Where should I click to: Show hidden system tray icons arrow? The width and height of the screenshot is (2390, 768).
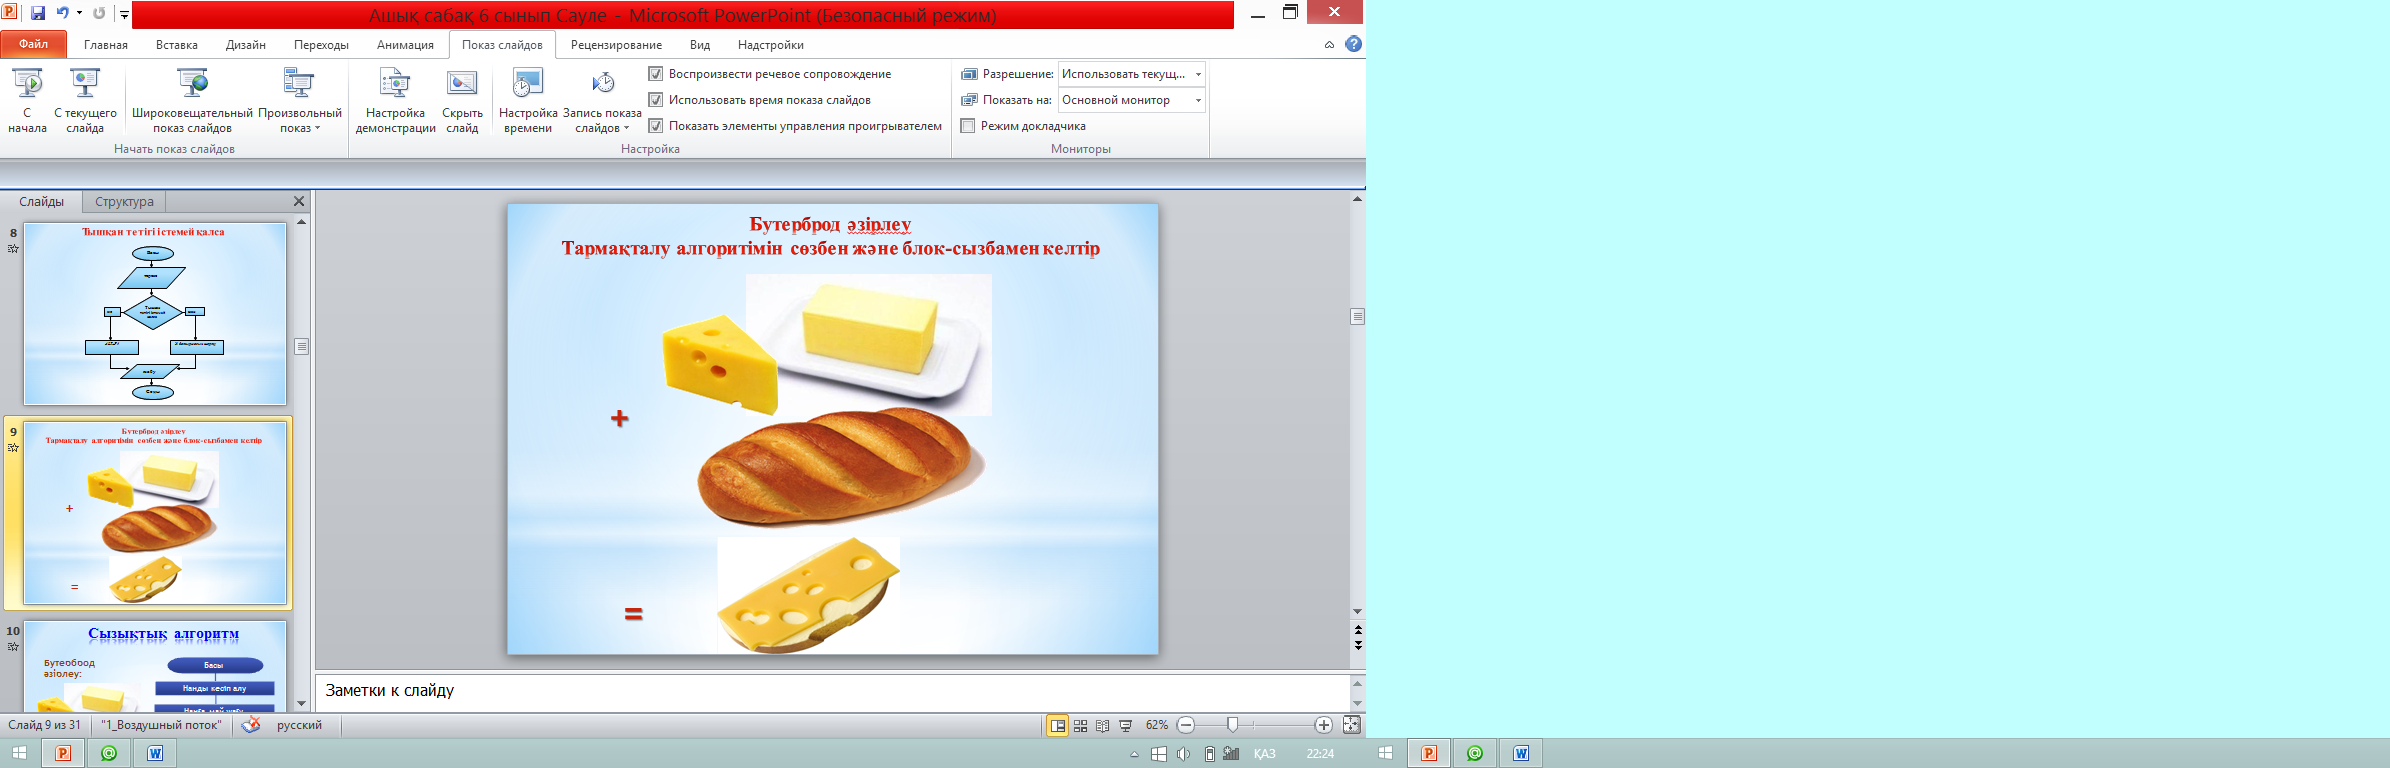(x=1134, y=754)
